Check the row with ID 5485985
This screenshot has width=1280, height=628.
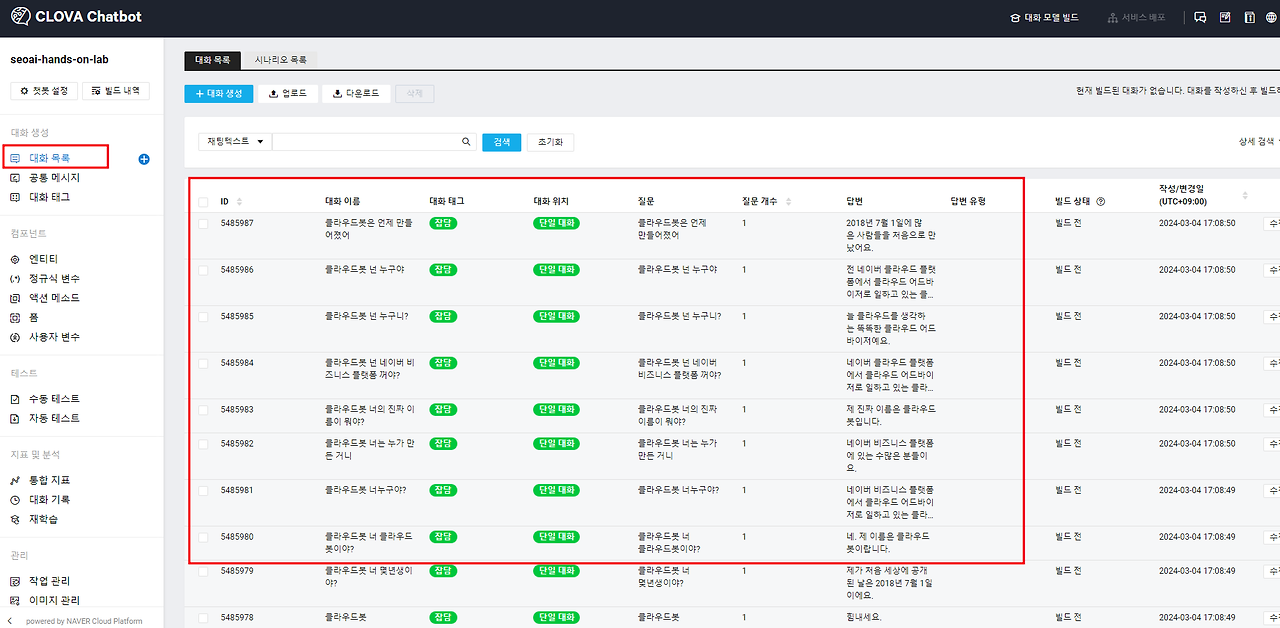(x=203, y=316)
